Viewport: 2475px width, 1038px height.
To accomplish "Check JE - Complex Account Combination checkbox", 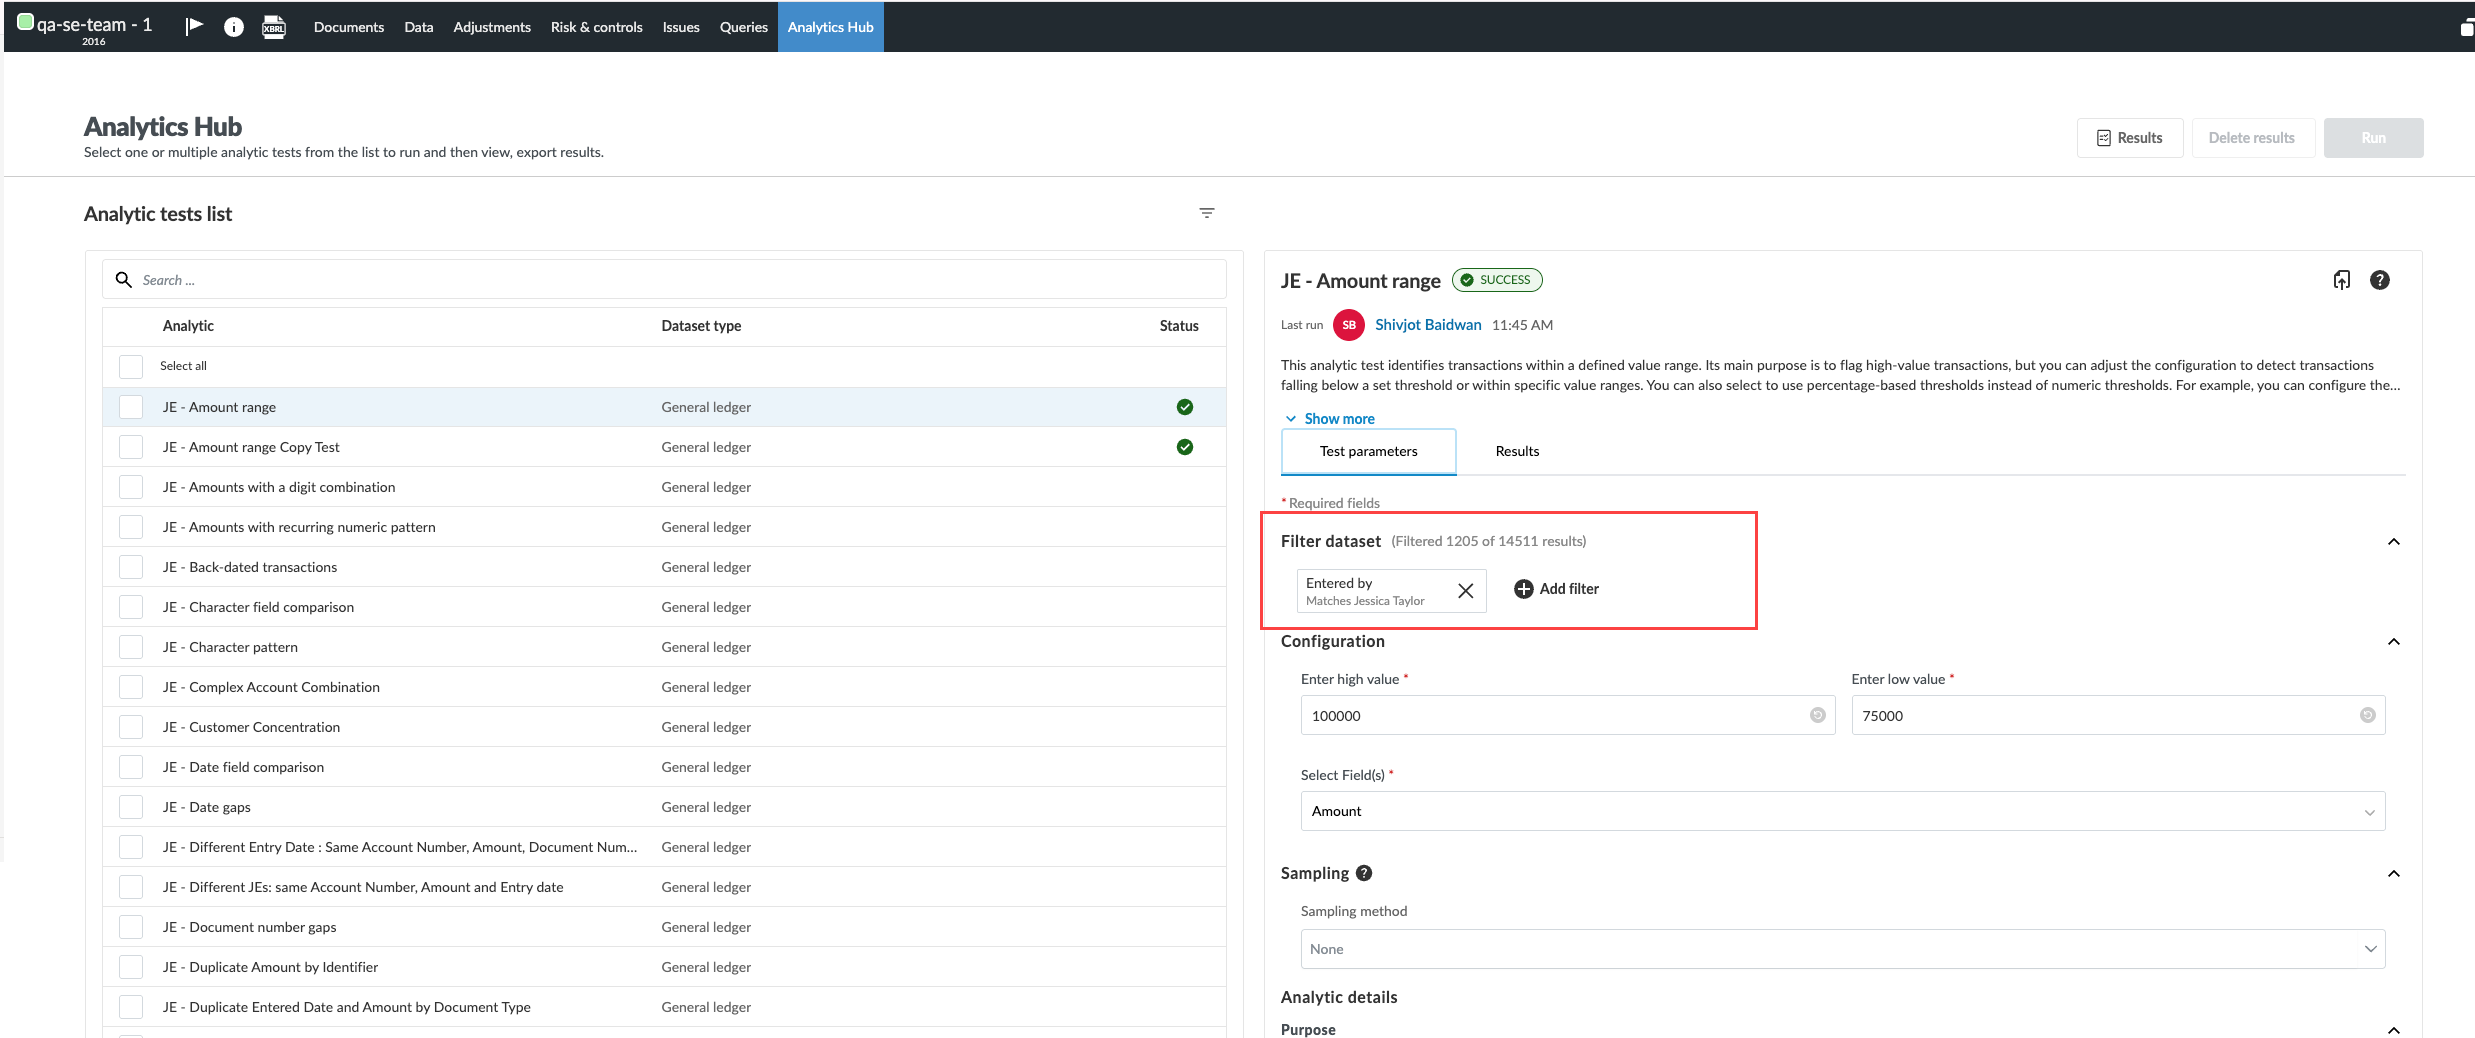I will 131,687.
